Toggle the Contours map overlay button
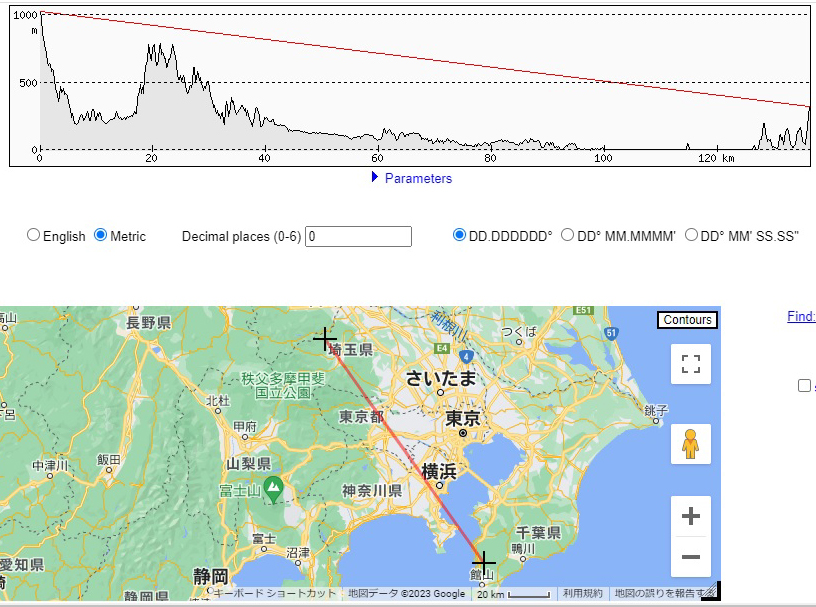816x607 pixels. pos(687,320)
